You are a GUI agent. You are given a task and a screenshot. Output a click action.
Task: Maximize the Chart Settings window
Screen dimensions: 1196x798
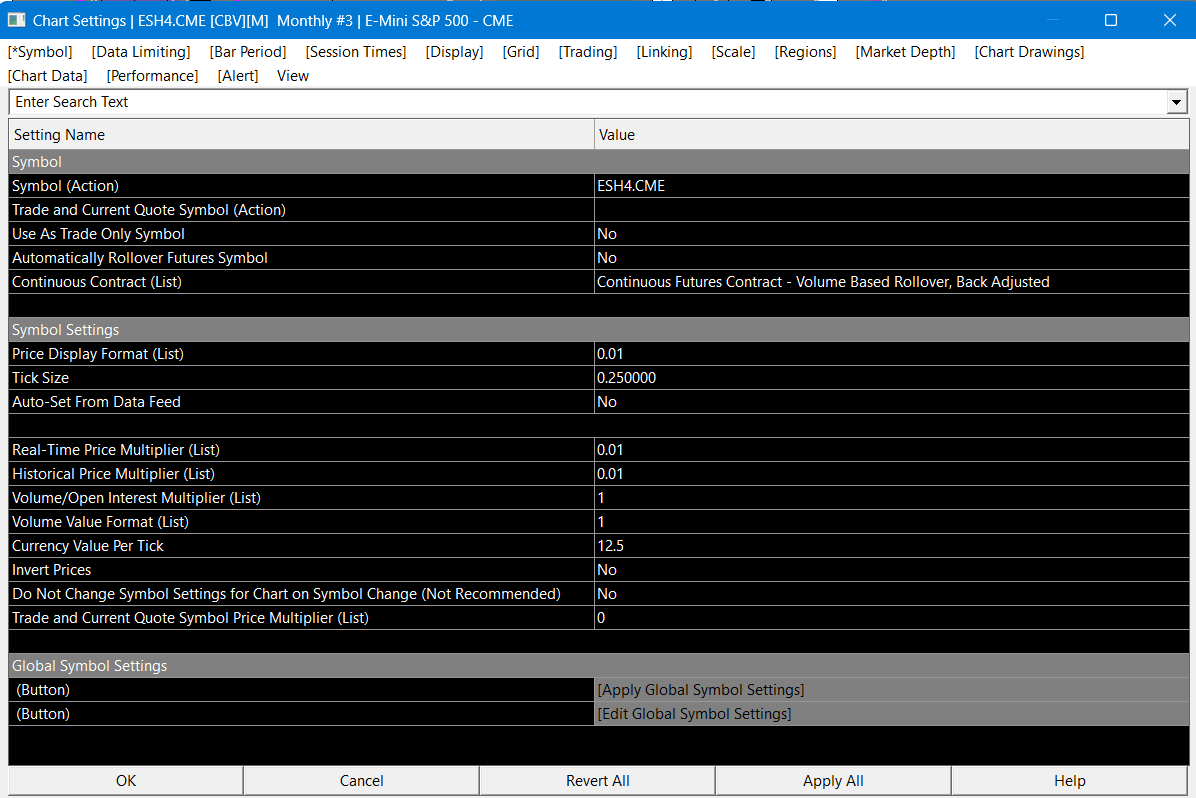coord(1111,20)
